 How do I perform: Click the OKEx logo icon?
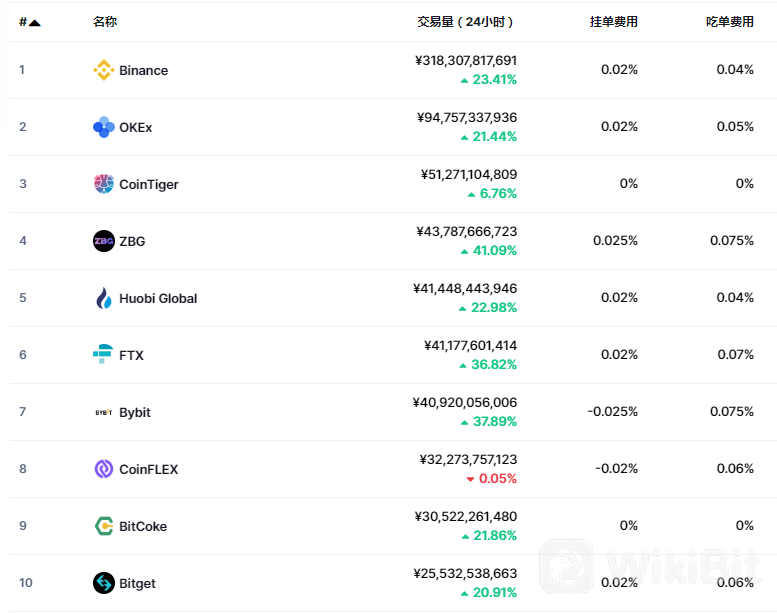pyautogui.click(x=104, y=127)
